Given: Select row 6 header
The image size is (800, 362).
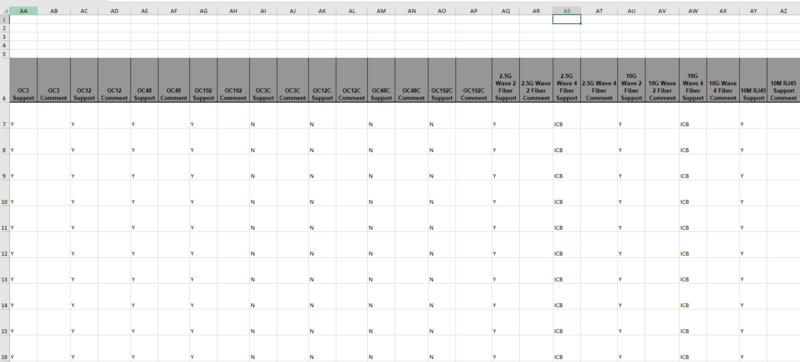Looking at the screenshot, I should 5,81.
